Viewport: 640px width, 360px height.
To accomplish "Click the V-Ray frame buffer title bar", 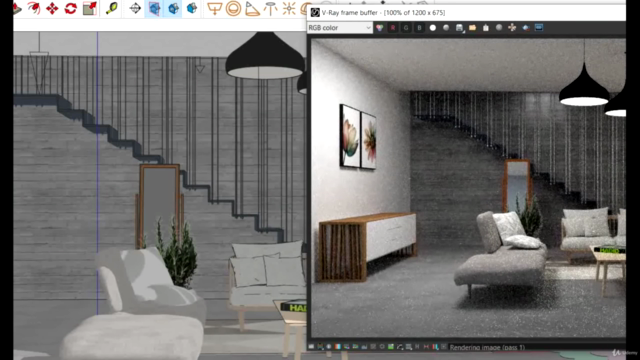I will tap(466, 13).
